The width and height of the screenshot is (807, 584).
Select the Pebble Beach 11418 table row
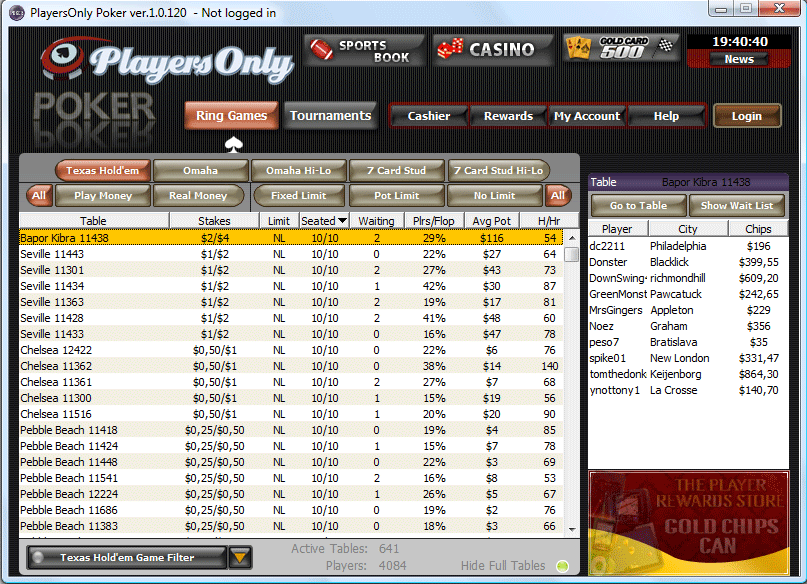(291, 430)
